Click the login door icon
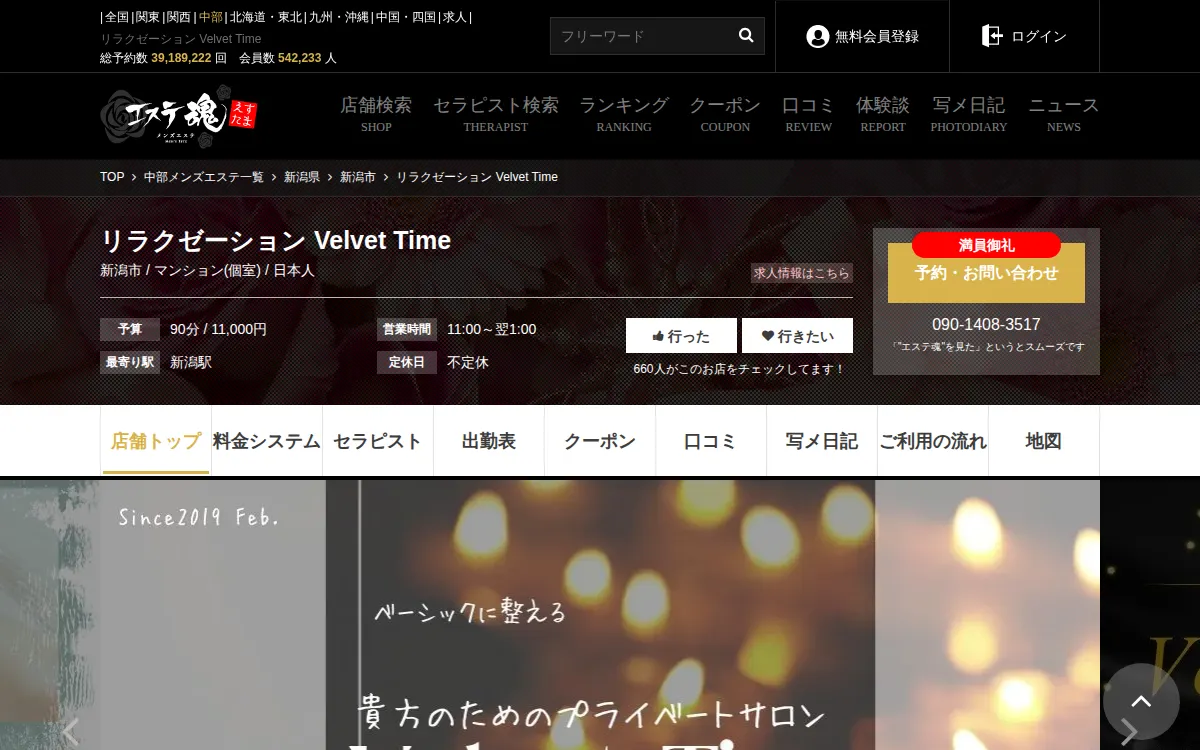Image resolution: width=1200 pixels, height=750 pixels. (991, 36)
